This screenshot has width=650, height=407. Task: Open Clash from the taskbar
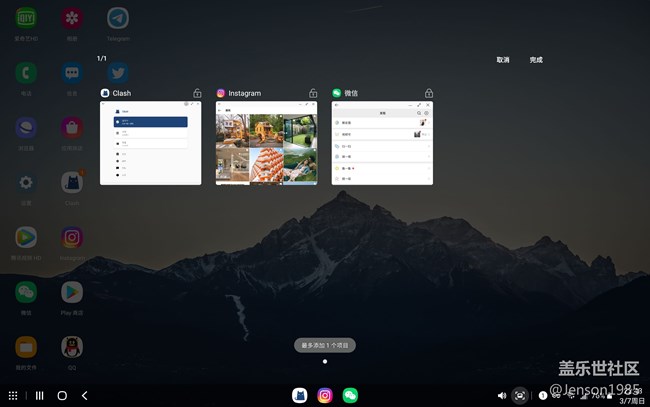click(299, 395)
